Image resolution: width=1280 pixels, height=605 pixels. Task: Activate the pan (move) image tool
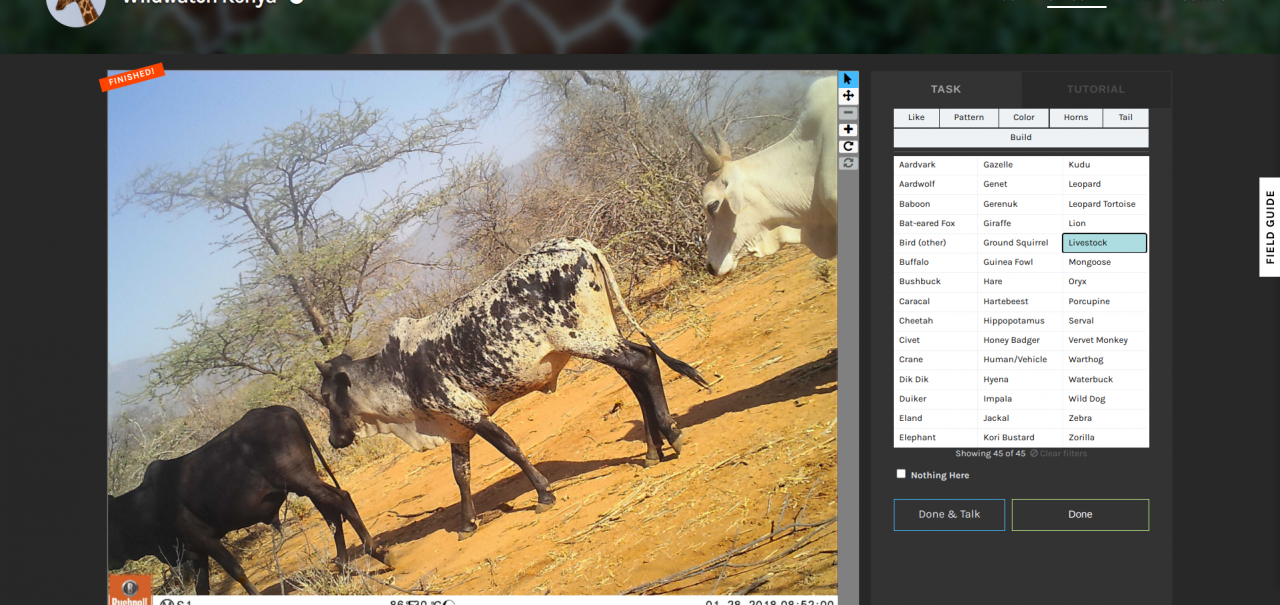[x=848, y=96]
